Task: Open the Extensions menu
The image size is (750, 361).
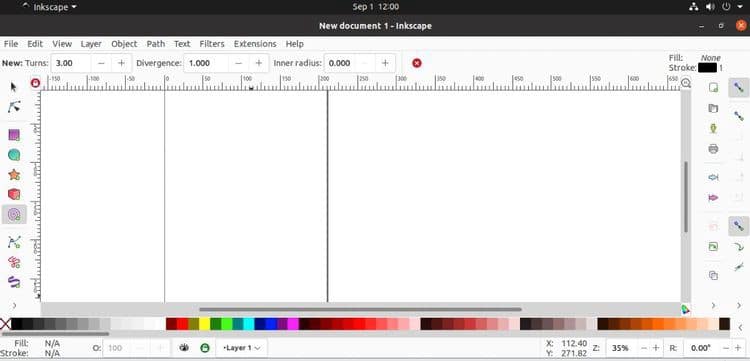Action: point(255,44)
